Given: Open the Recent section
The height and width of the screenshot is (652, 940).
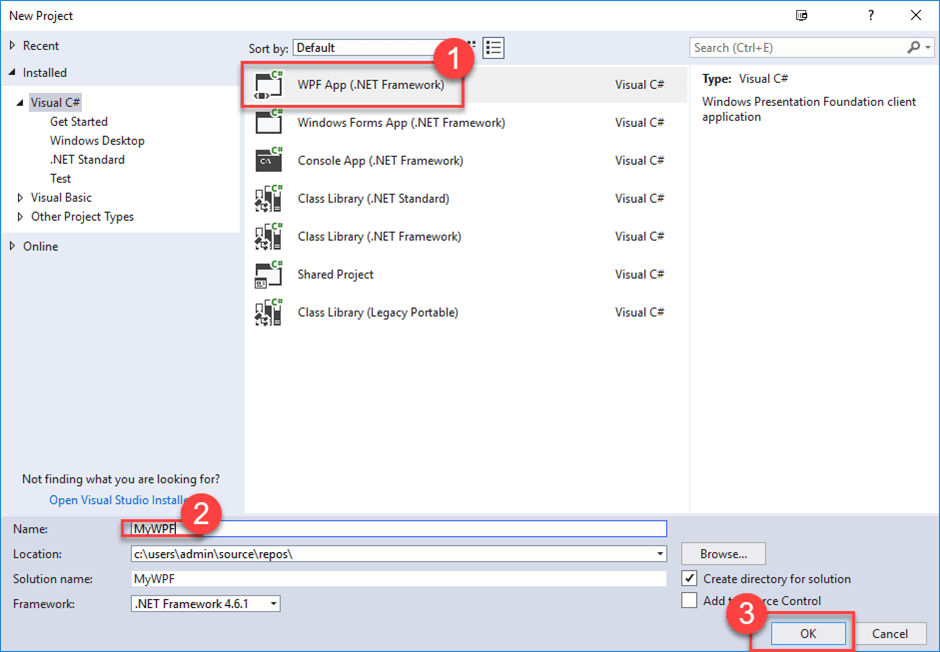Looking at the screenshot, I should tap(38, 45).
